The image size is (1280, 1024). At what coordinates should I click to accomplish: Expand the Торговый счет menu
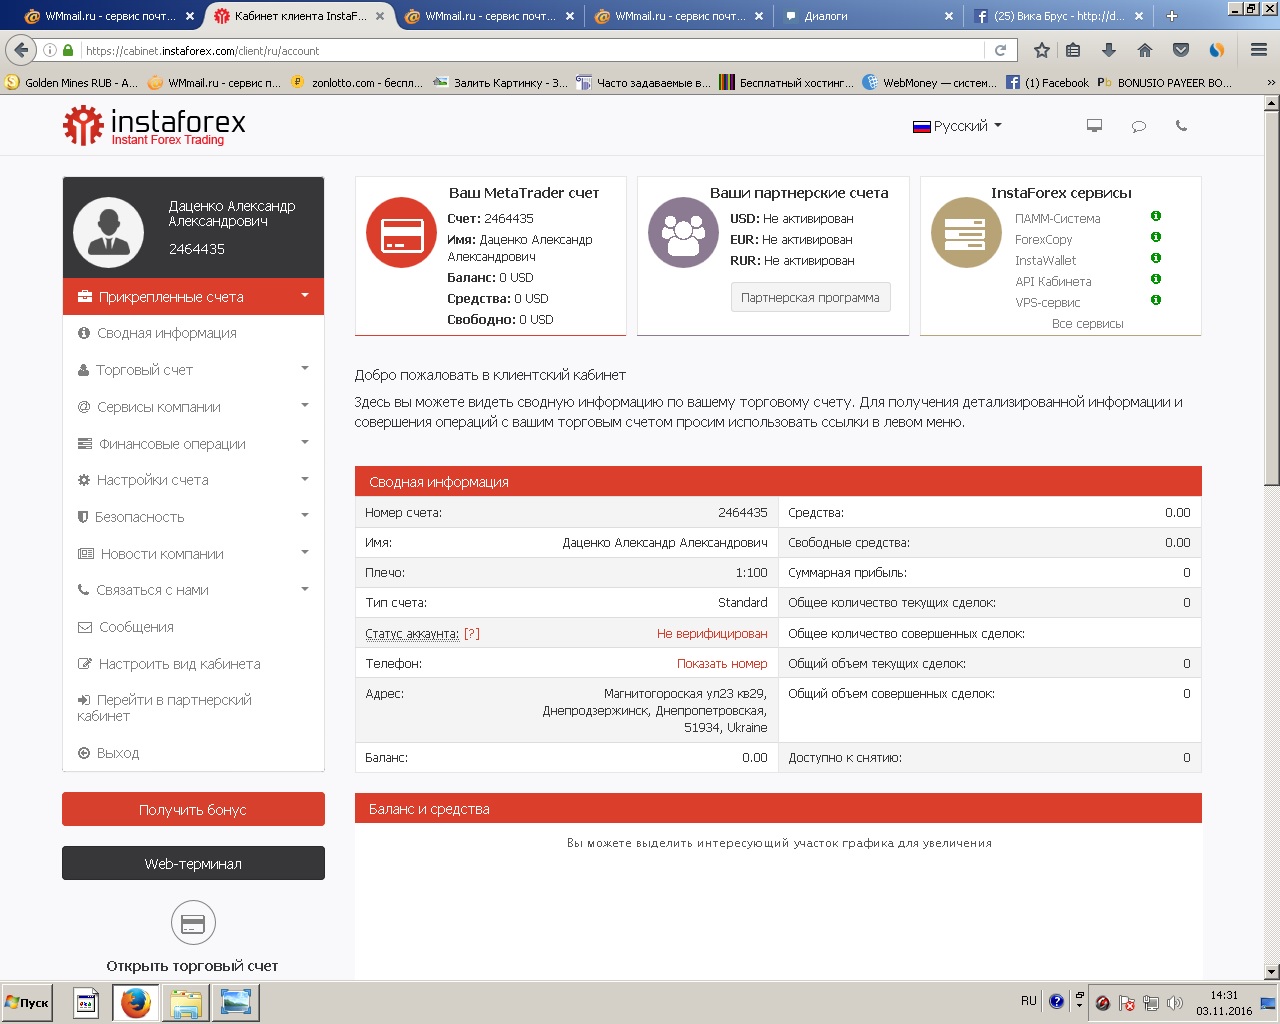pos(193,370)
